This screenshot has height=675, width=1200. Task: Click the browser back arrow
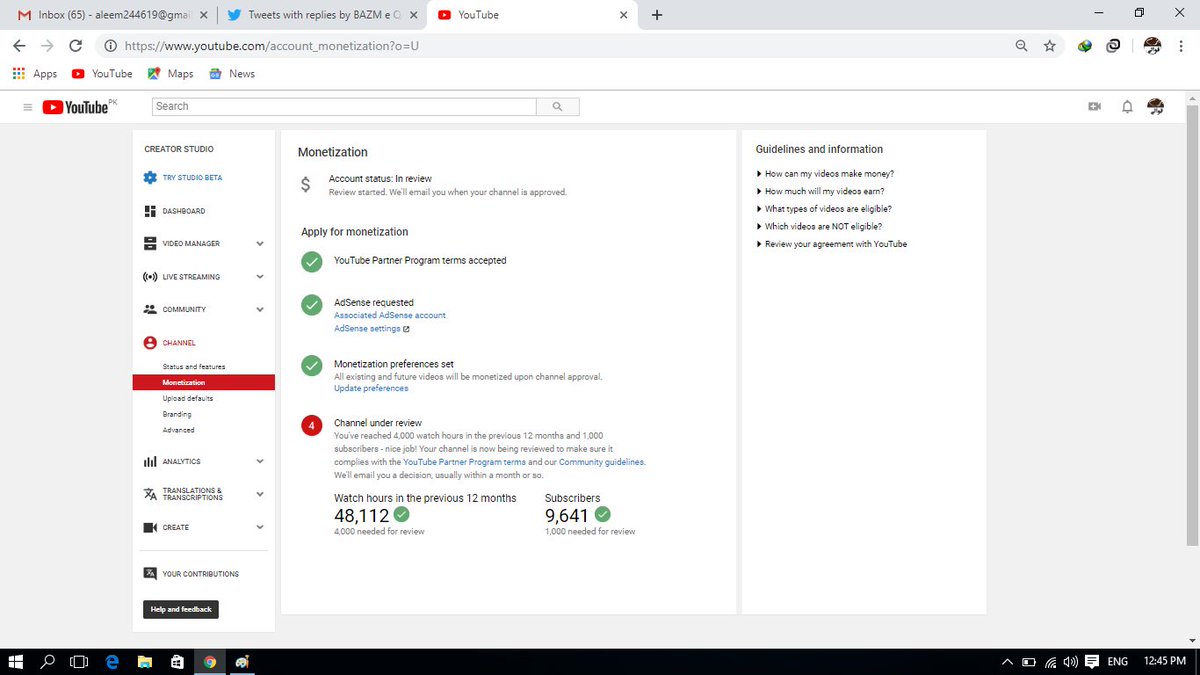point(20,46)
